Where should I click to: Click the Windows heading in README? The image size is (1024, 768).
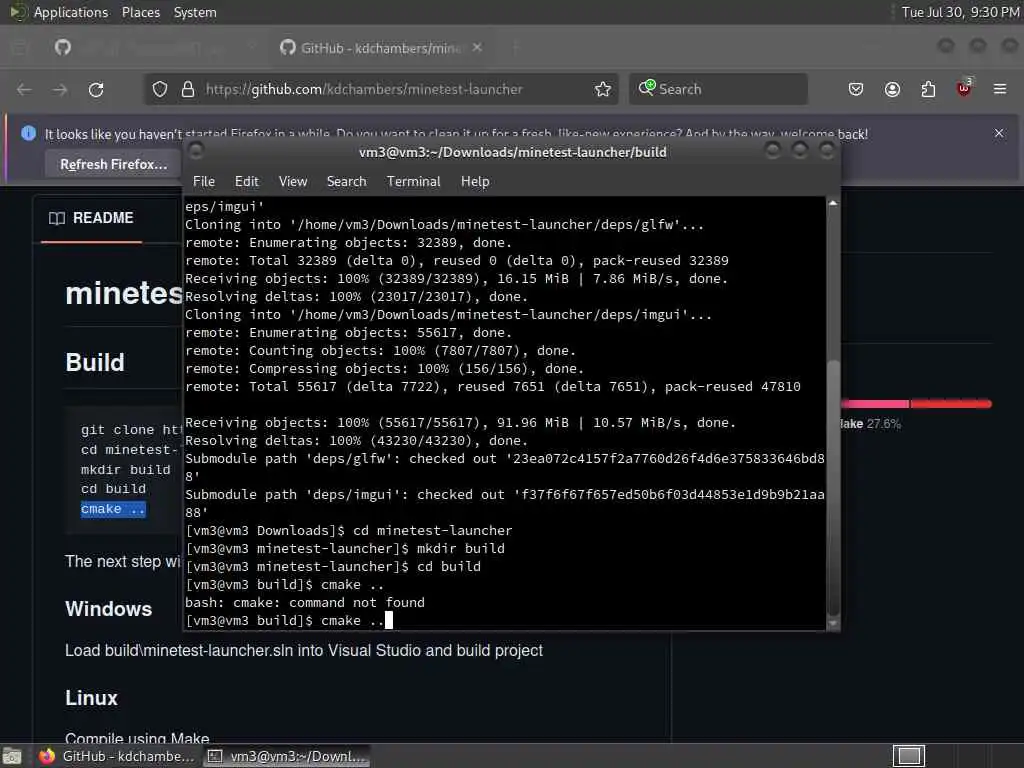(x=108, y=609)
